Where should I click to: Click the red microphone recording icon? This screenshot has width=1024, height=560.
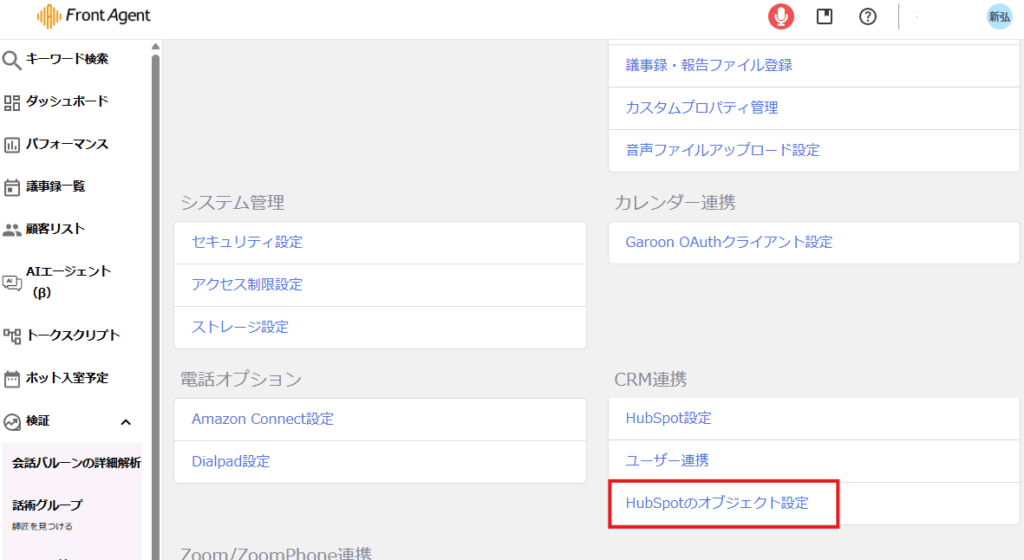tap(781, 17)
